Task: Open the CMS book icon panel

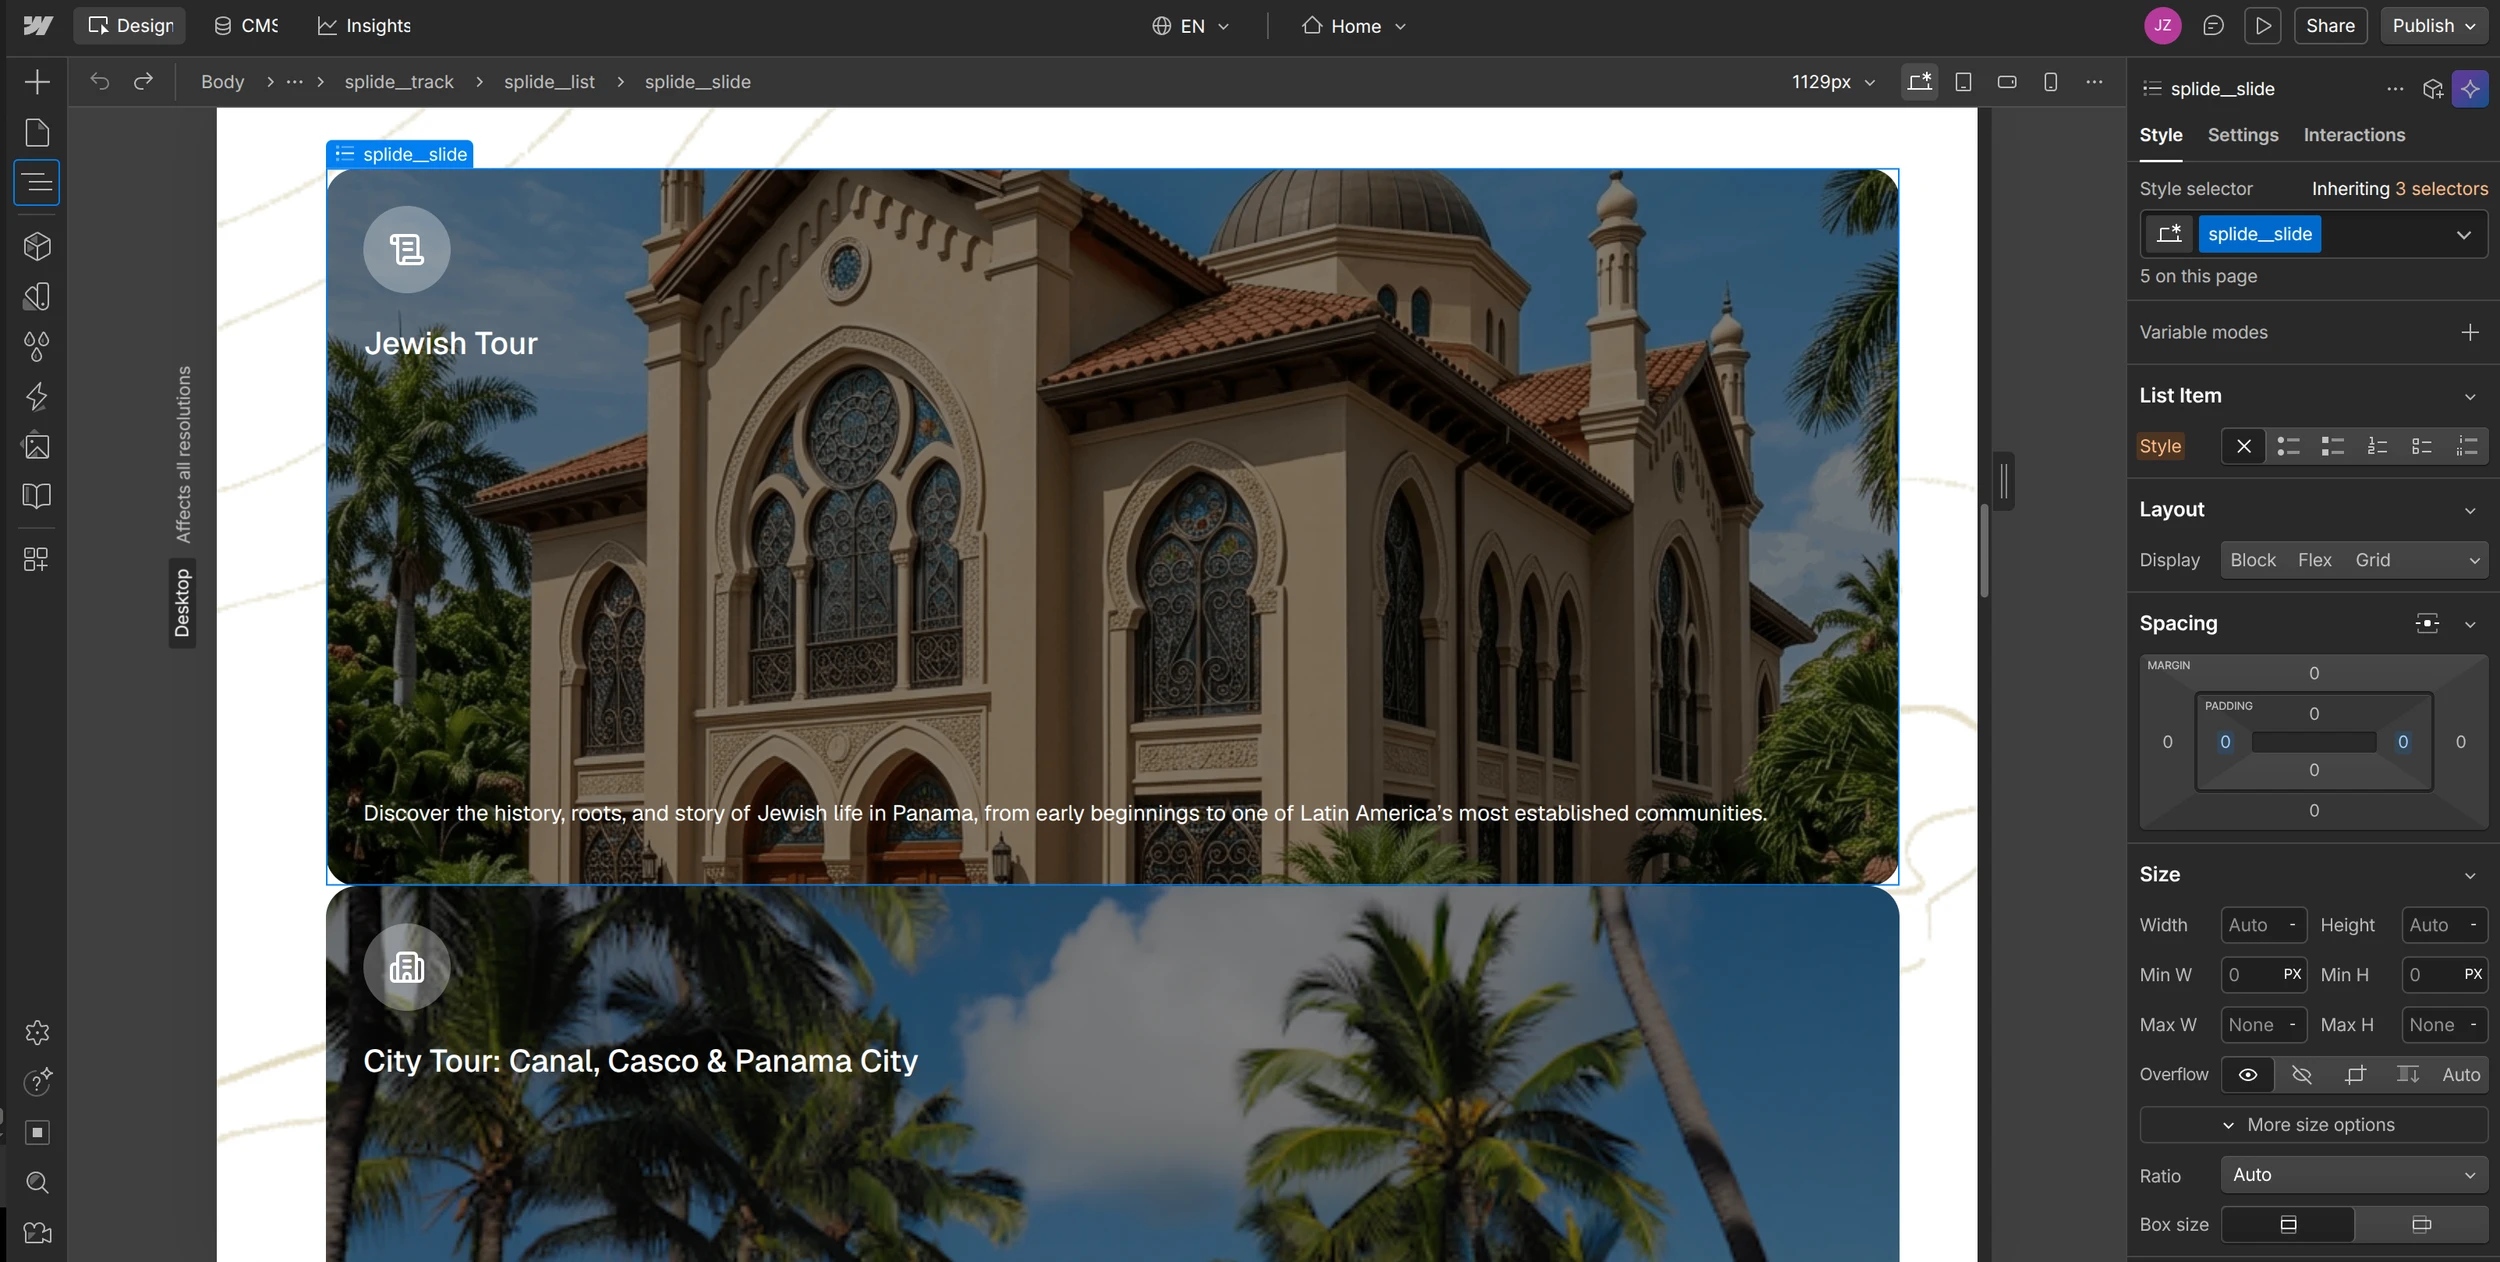Action: 37,496
